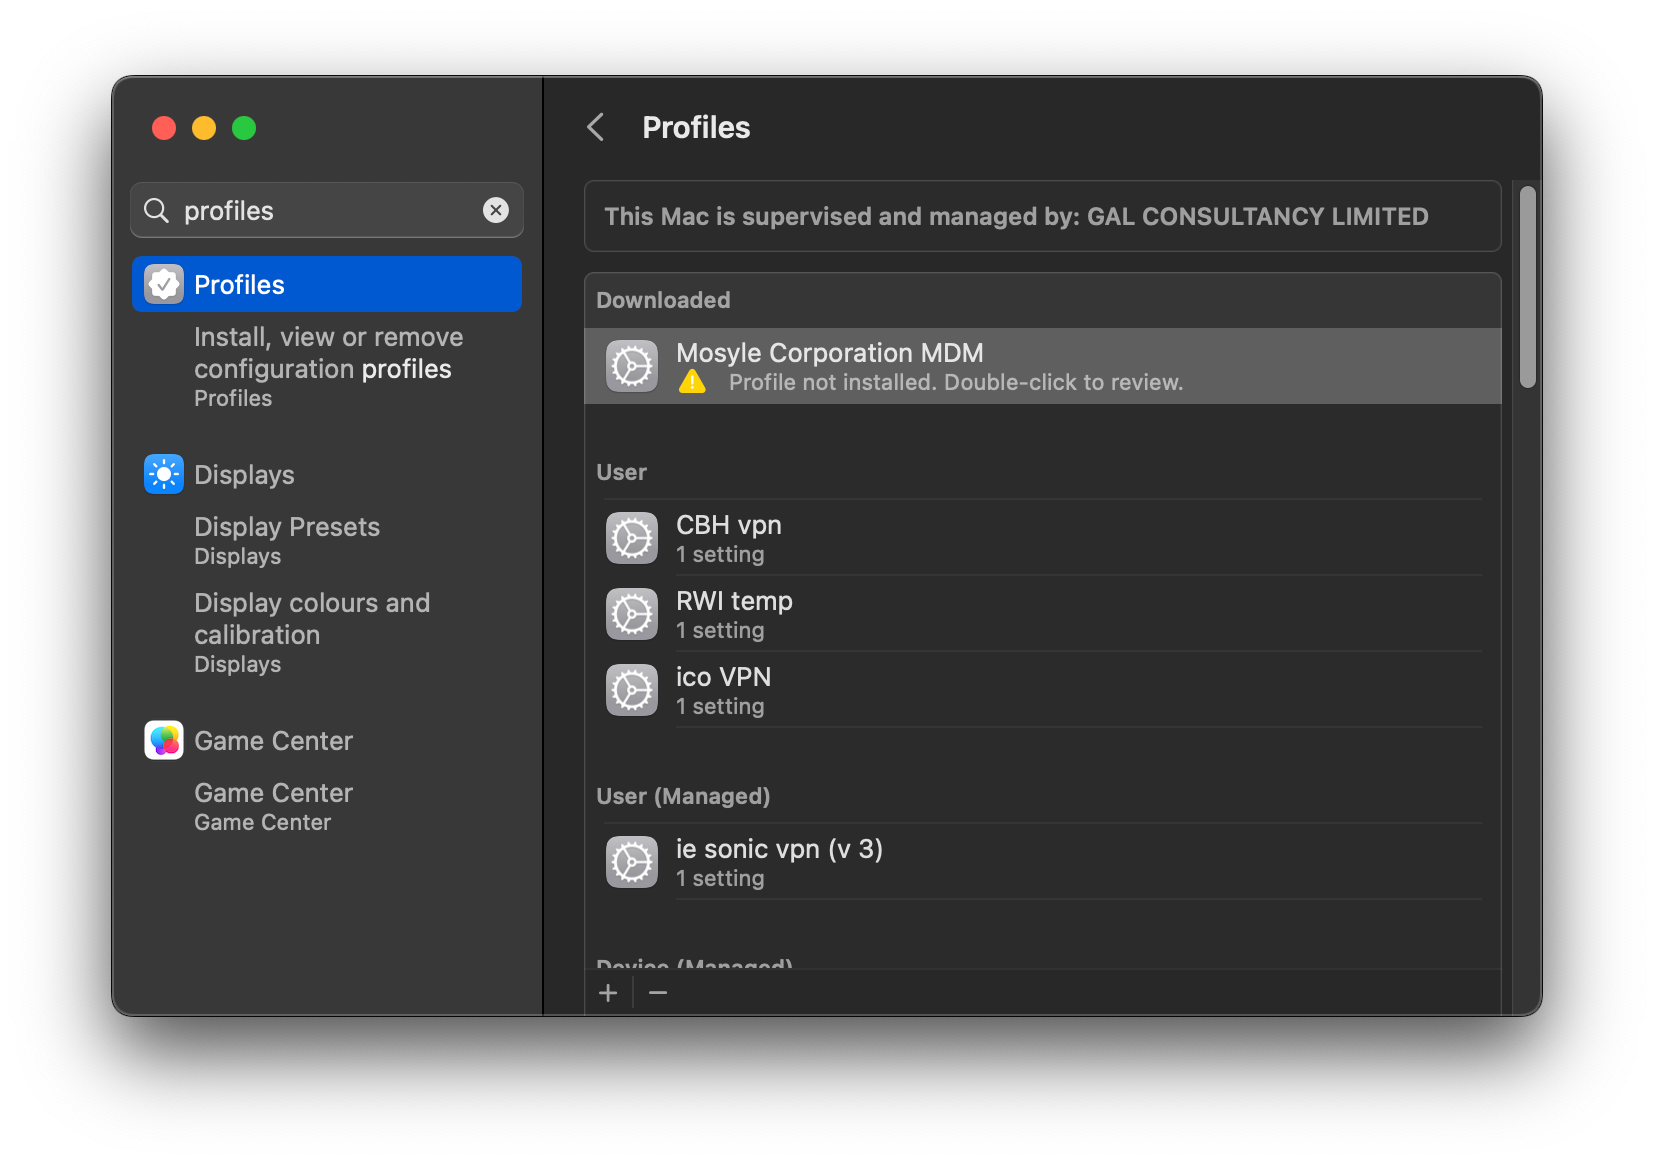Viewport: 1654px width, 1164px height.
Task: Click the green zoom window button
Action: coord(244,128)
